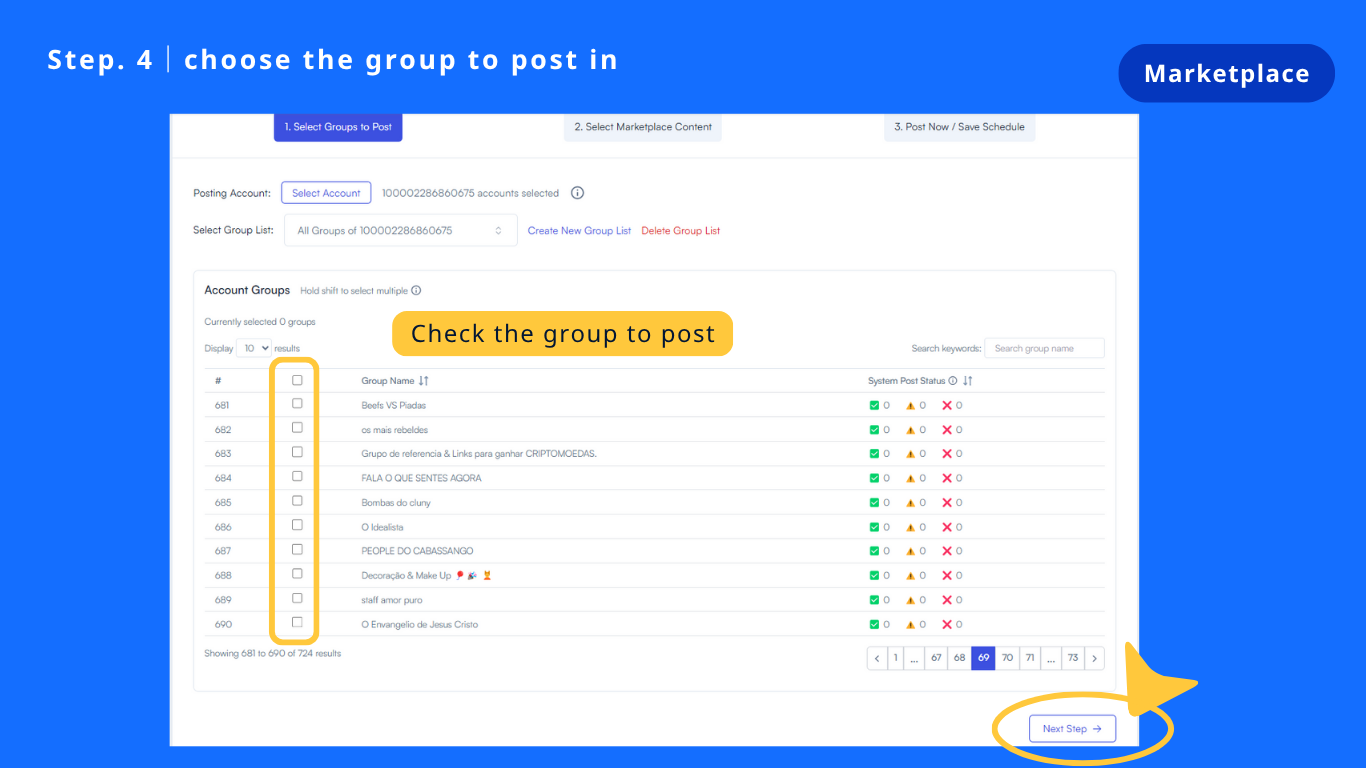Select the O Idealista group checkbox
This screenshot has height=768, width=1366.
point(297,525)
